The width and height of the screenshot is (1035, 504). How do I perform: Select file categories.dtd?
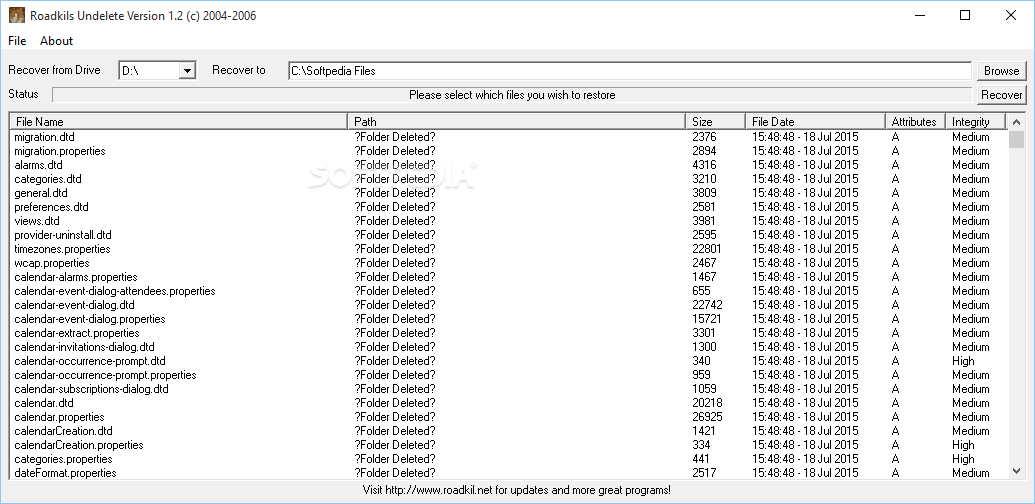click(48, 179)
